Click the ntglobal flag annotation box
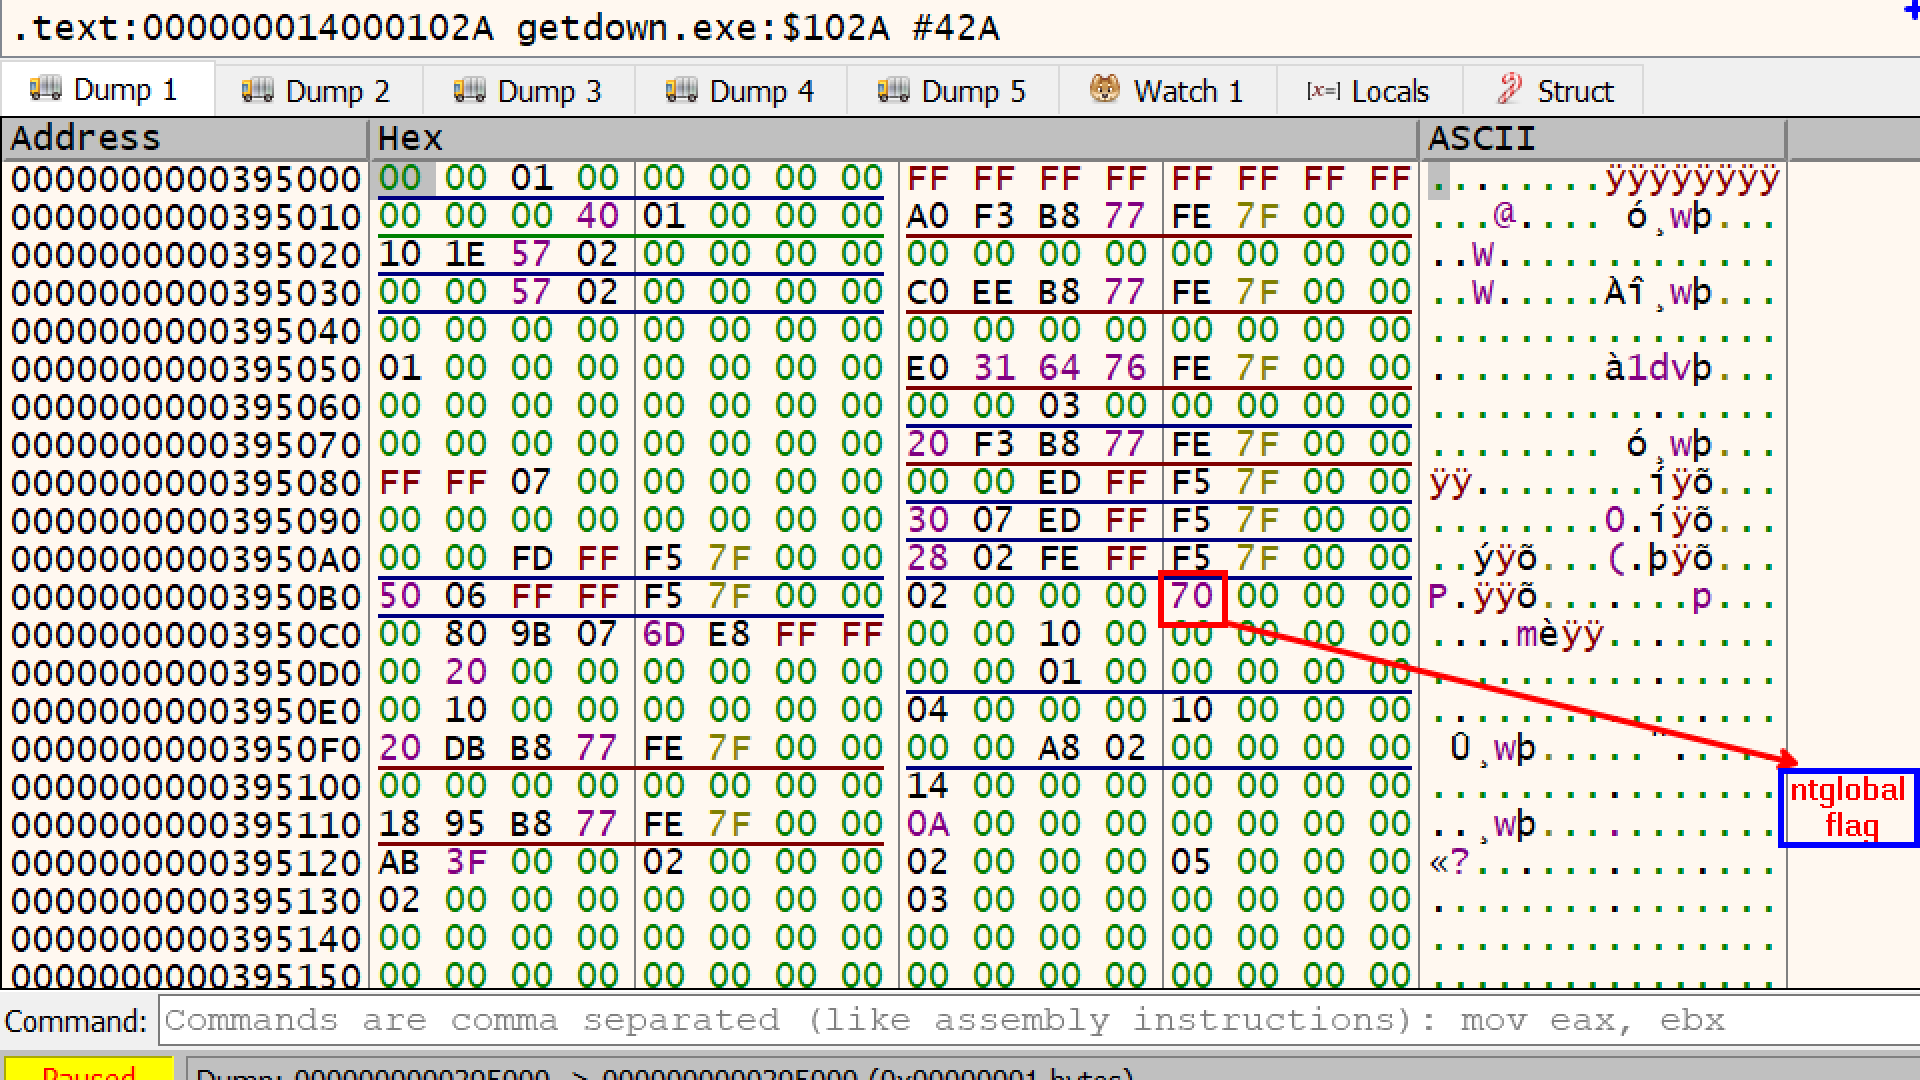The width and height of the screenshot is (1920, 1080). pyautogui.click(x=1848, y=808)
